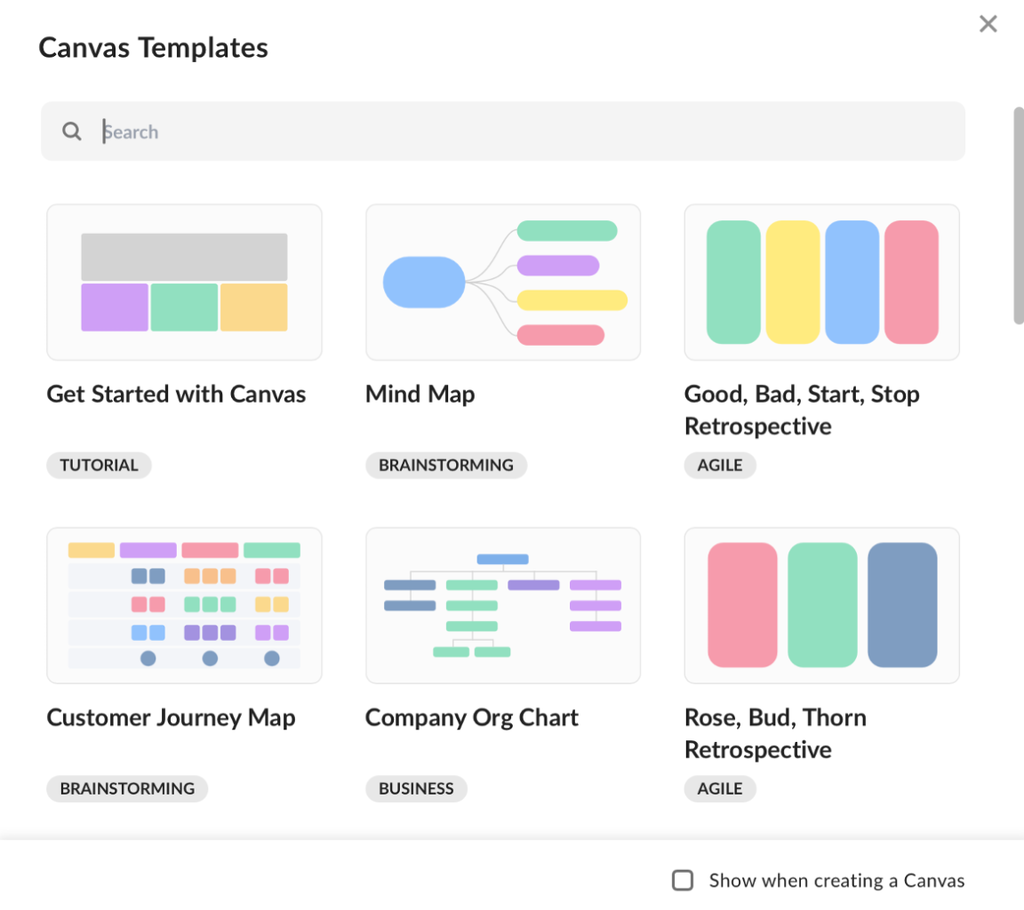Open the Get Started with Canvas thumbnail
Screen dimensions: 1024x910
[184, 282]
